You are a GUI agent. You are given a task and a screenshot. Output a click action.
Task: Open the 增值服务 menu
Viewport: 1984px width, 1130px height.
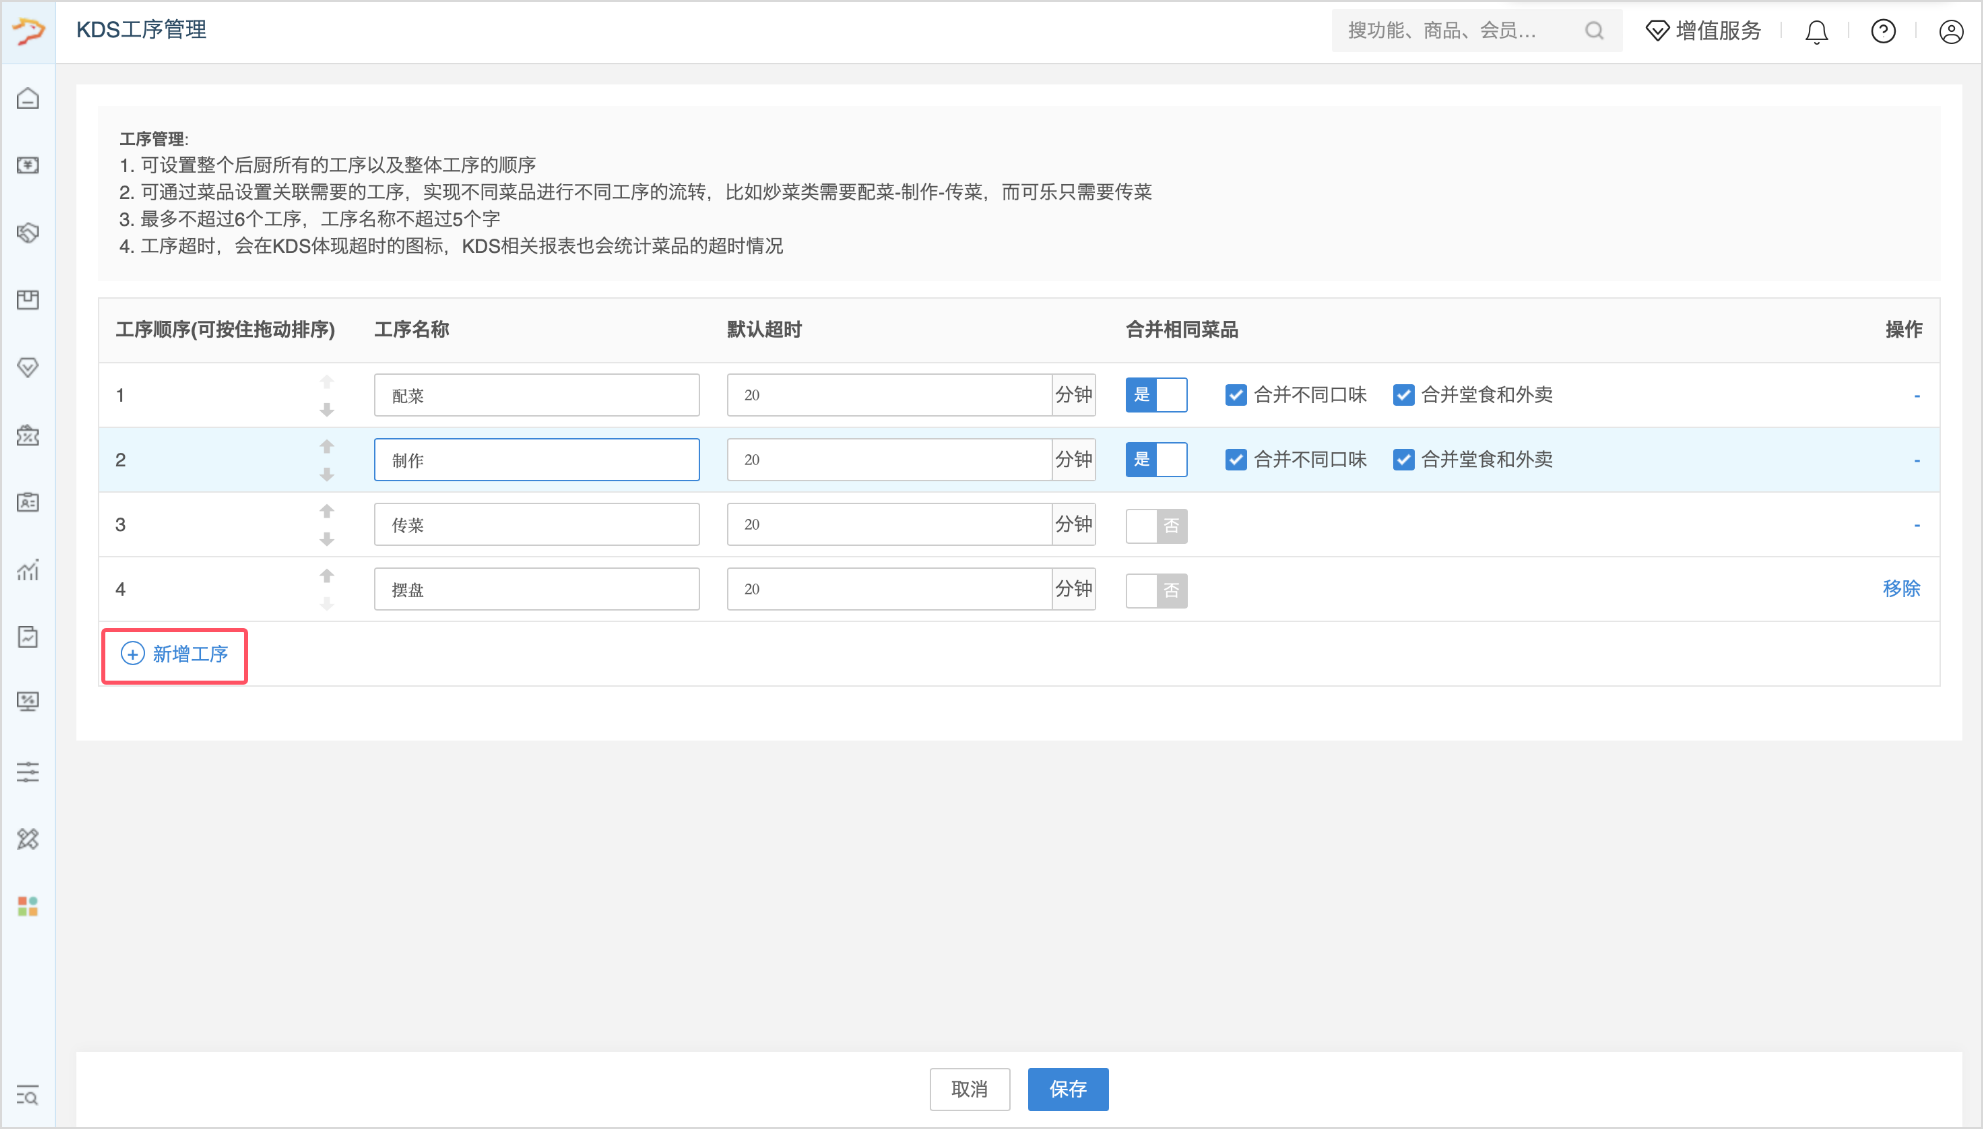click(x=1704, y=31)
